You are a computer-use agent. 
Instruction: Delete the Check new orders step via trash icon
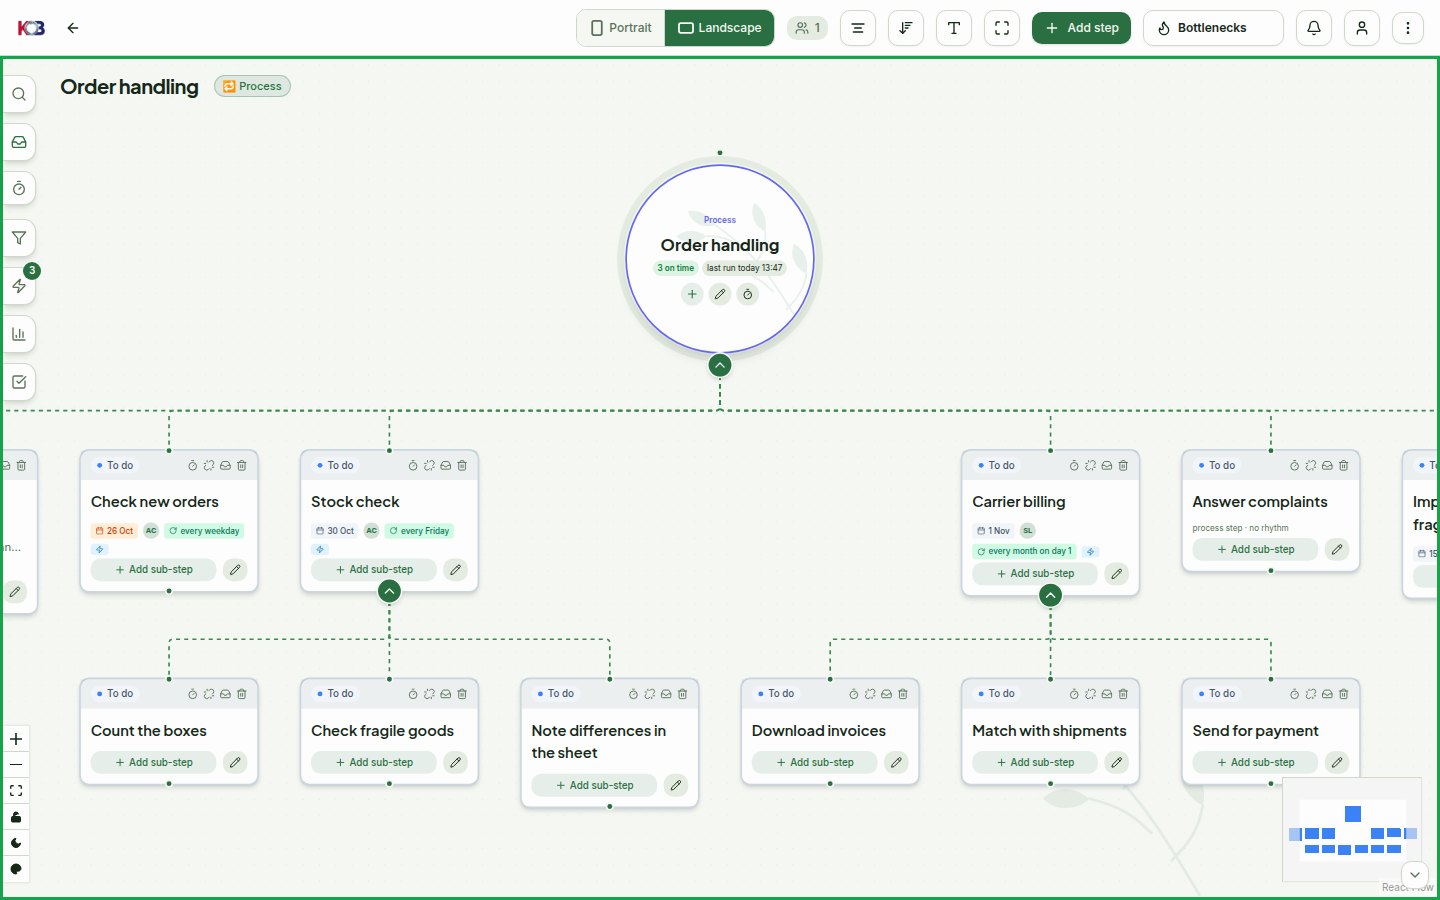pyautogui.click(x=242, y=466)
